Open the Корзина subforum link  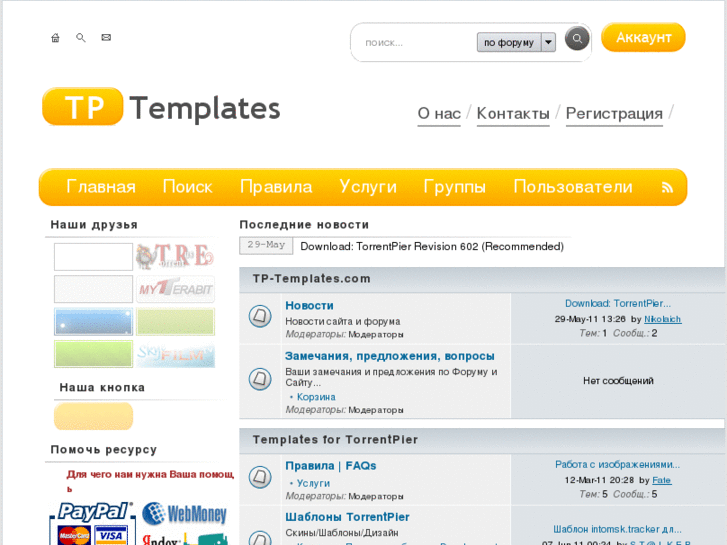(x=316, y=397)
